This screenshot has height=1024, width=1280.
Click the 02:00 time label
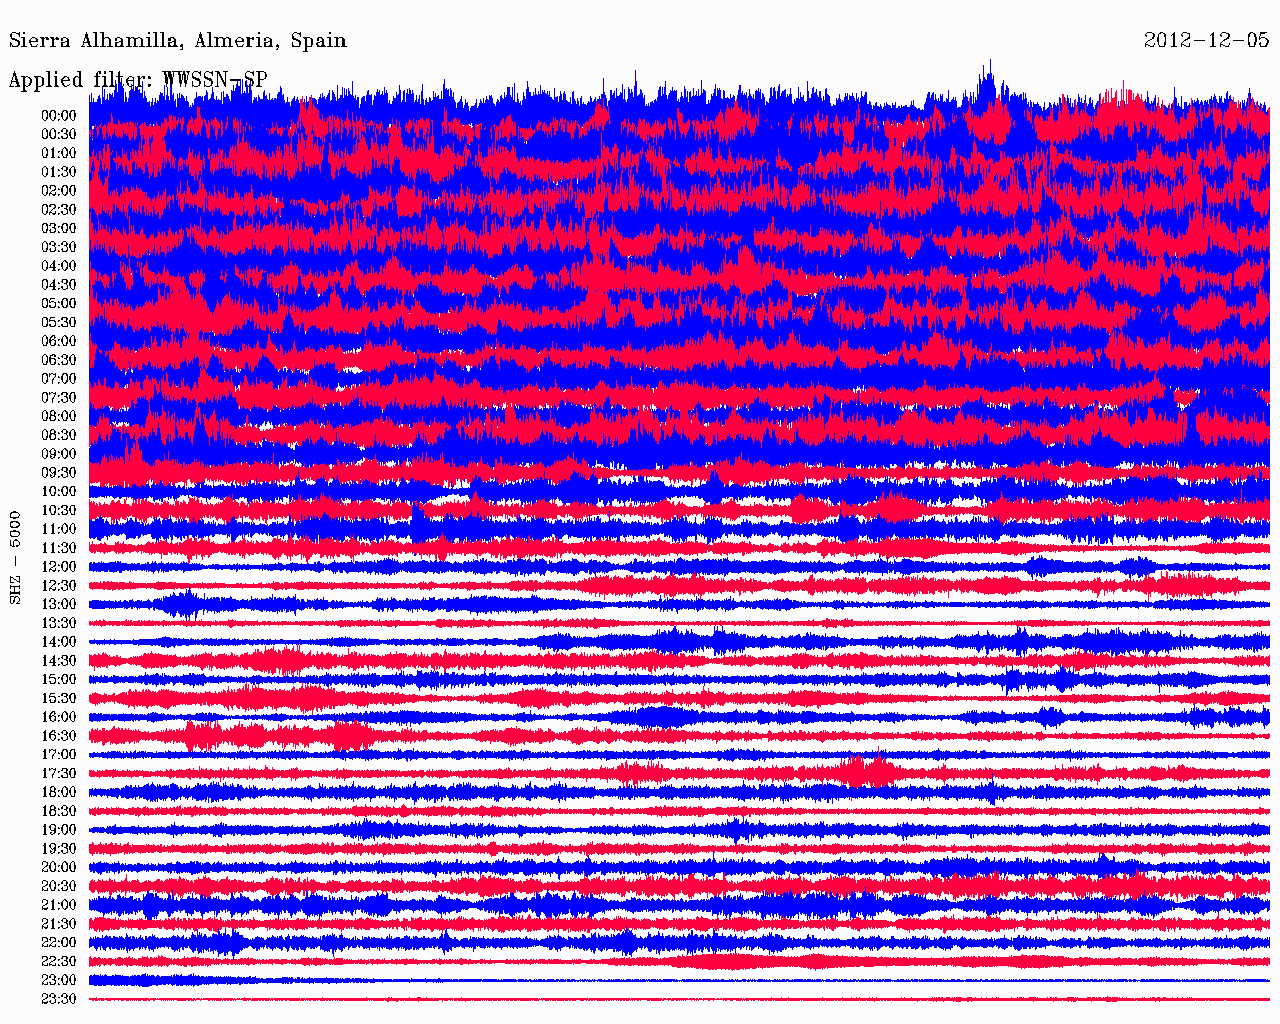59,191
